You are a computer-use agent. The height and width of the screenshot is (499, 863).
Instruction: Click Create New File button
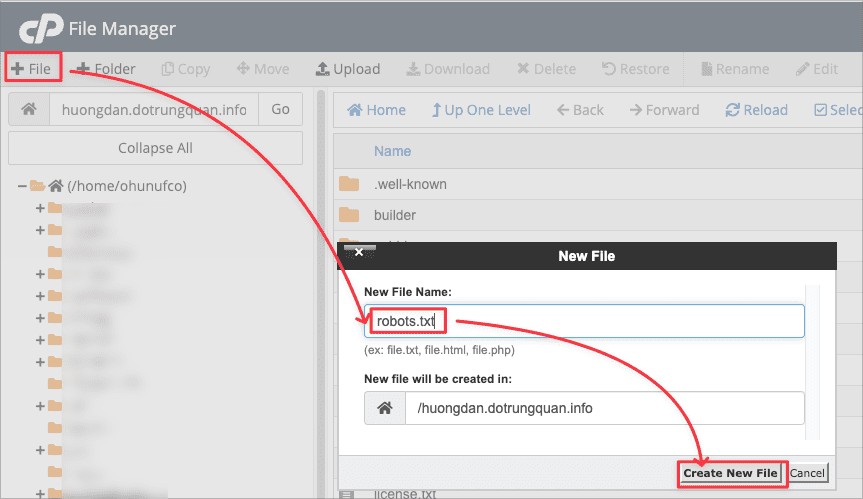[x=730, y=473]
